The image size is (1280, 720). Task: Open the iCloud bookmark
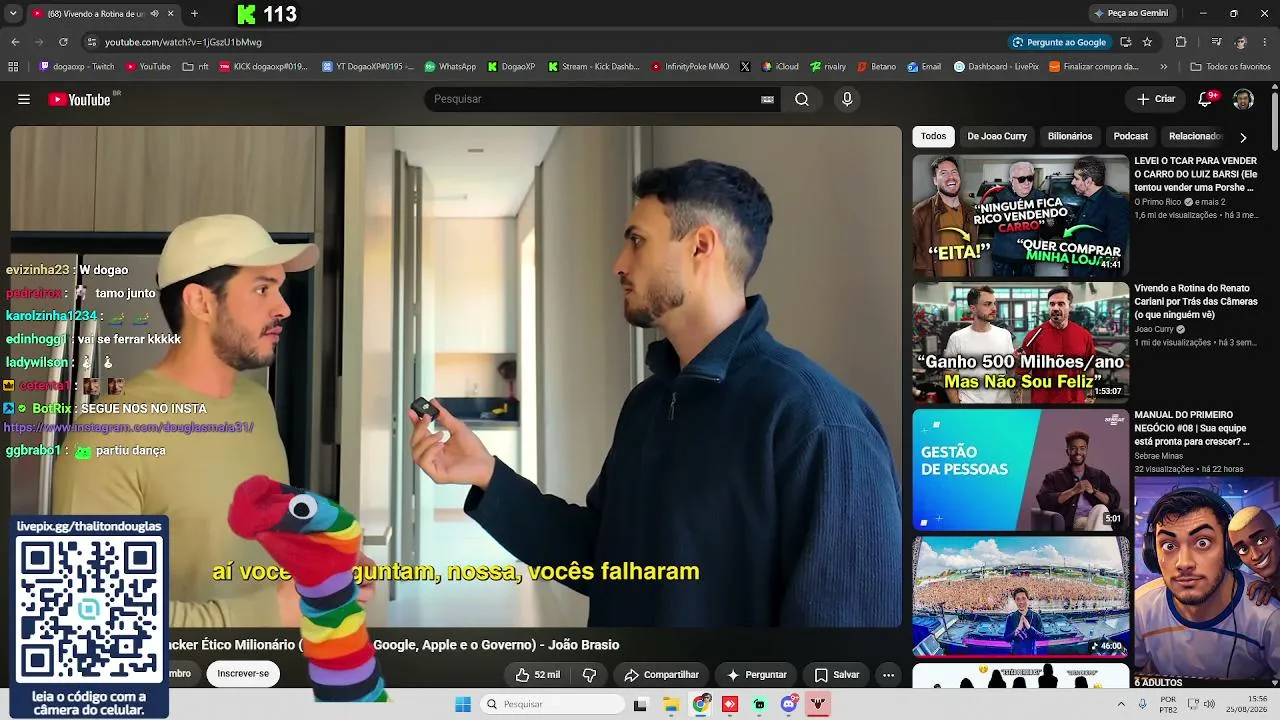[780, 67]
